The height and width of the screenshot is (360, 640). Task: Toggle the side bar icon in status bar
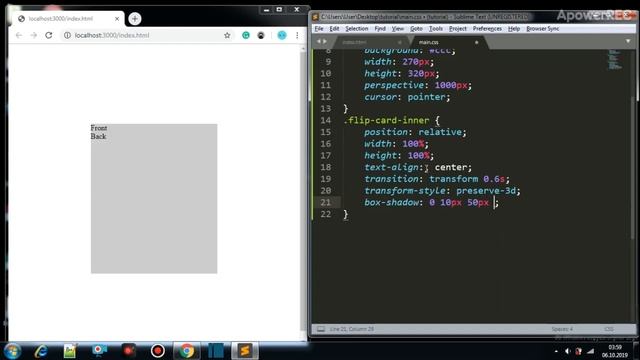tap(321, 329)
